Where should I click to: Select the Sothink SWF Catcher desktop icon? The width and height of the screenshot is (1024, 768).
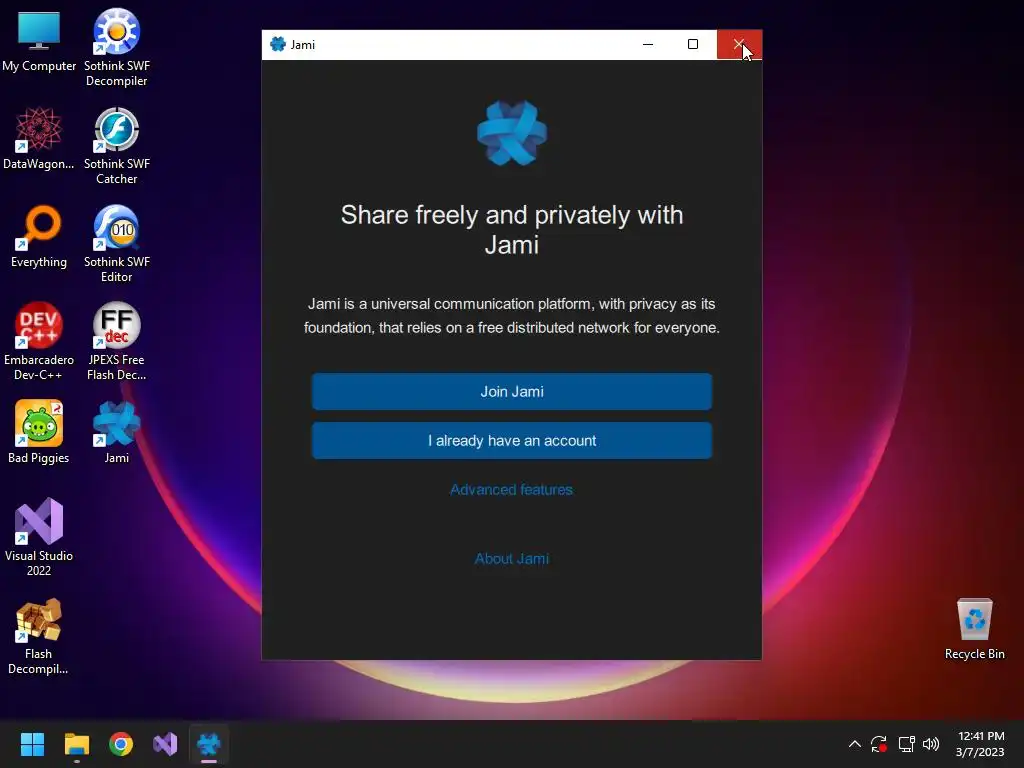pyautogui.click(x=116, y=146)
